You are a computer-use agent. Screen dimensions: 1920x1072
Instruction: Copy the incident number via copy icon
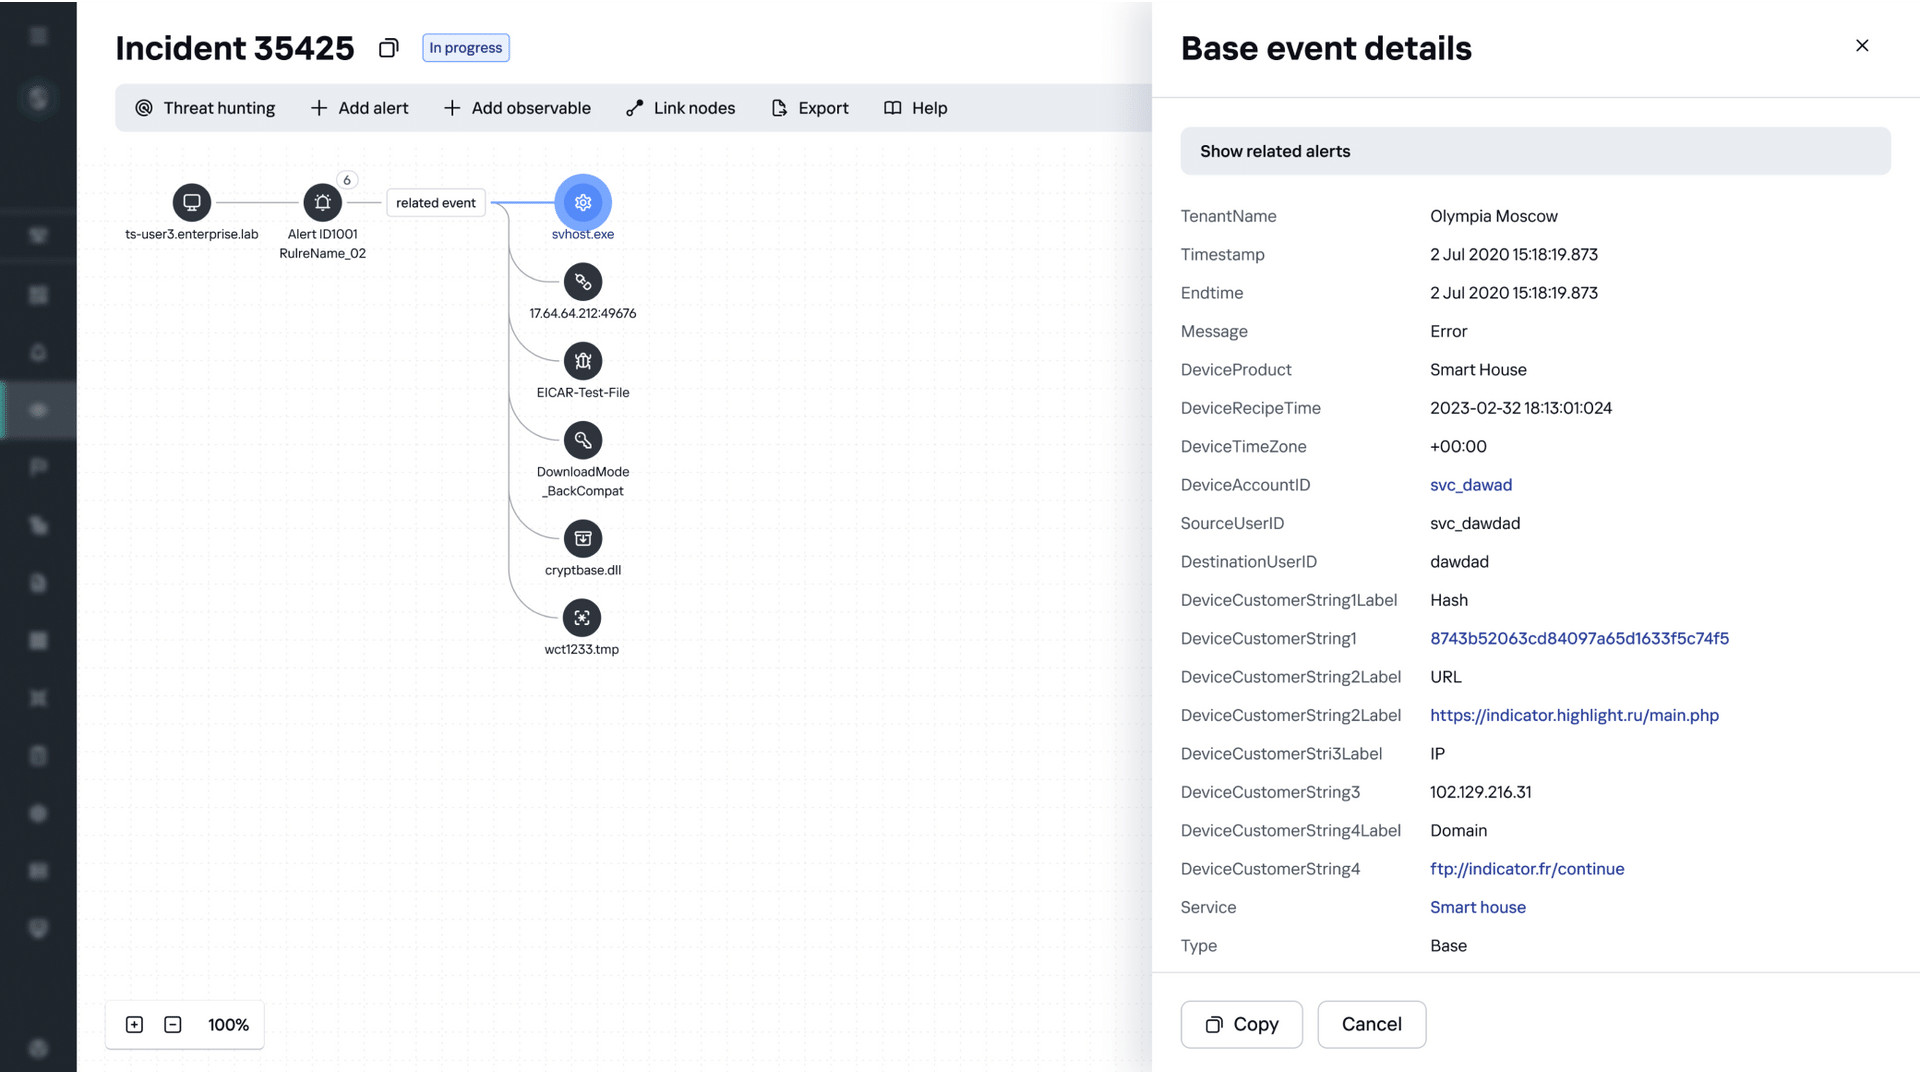point(389,48)
